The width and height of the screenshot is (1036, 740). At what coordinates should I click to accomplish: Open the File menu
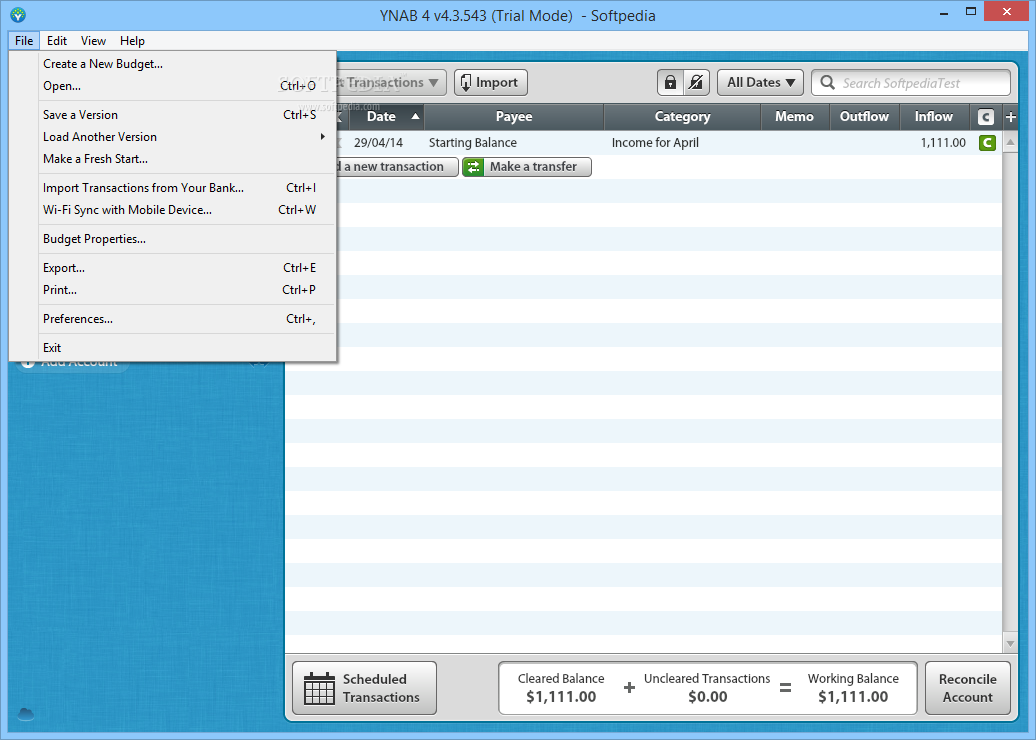(x=24, y=41)
